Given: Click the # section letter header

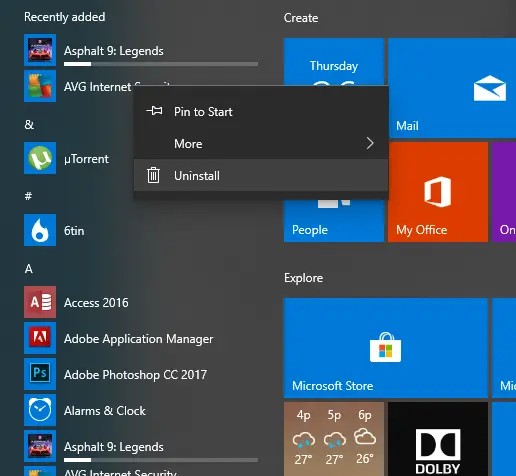Looking at the screenshot, I should pyautogui.click(x=28, y=196).
